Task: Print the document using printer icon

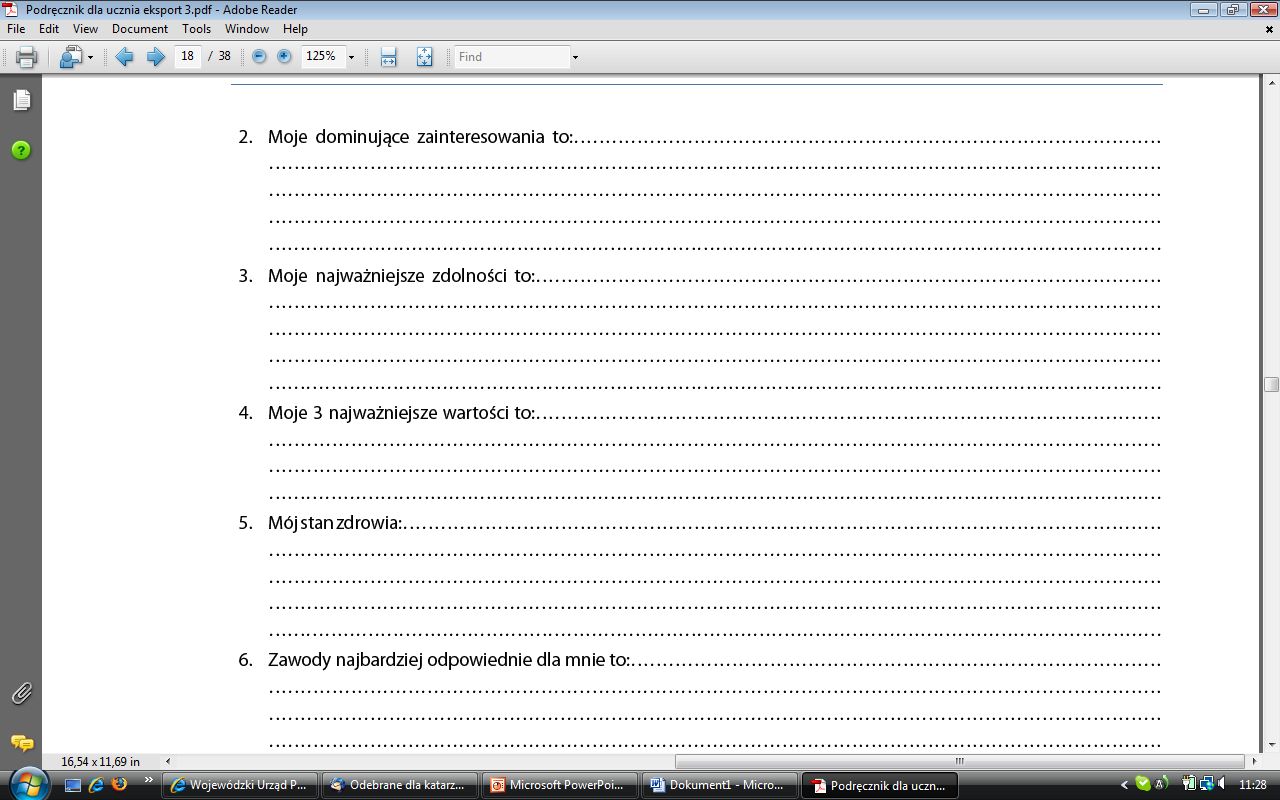Action: pos(27,57)
